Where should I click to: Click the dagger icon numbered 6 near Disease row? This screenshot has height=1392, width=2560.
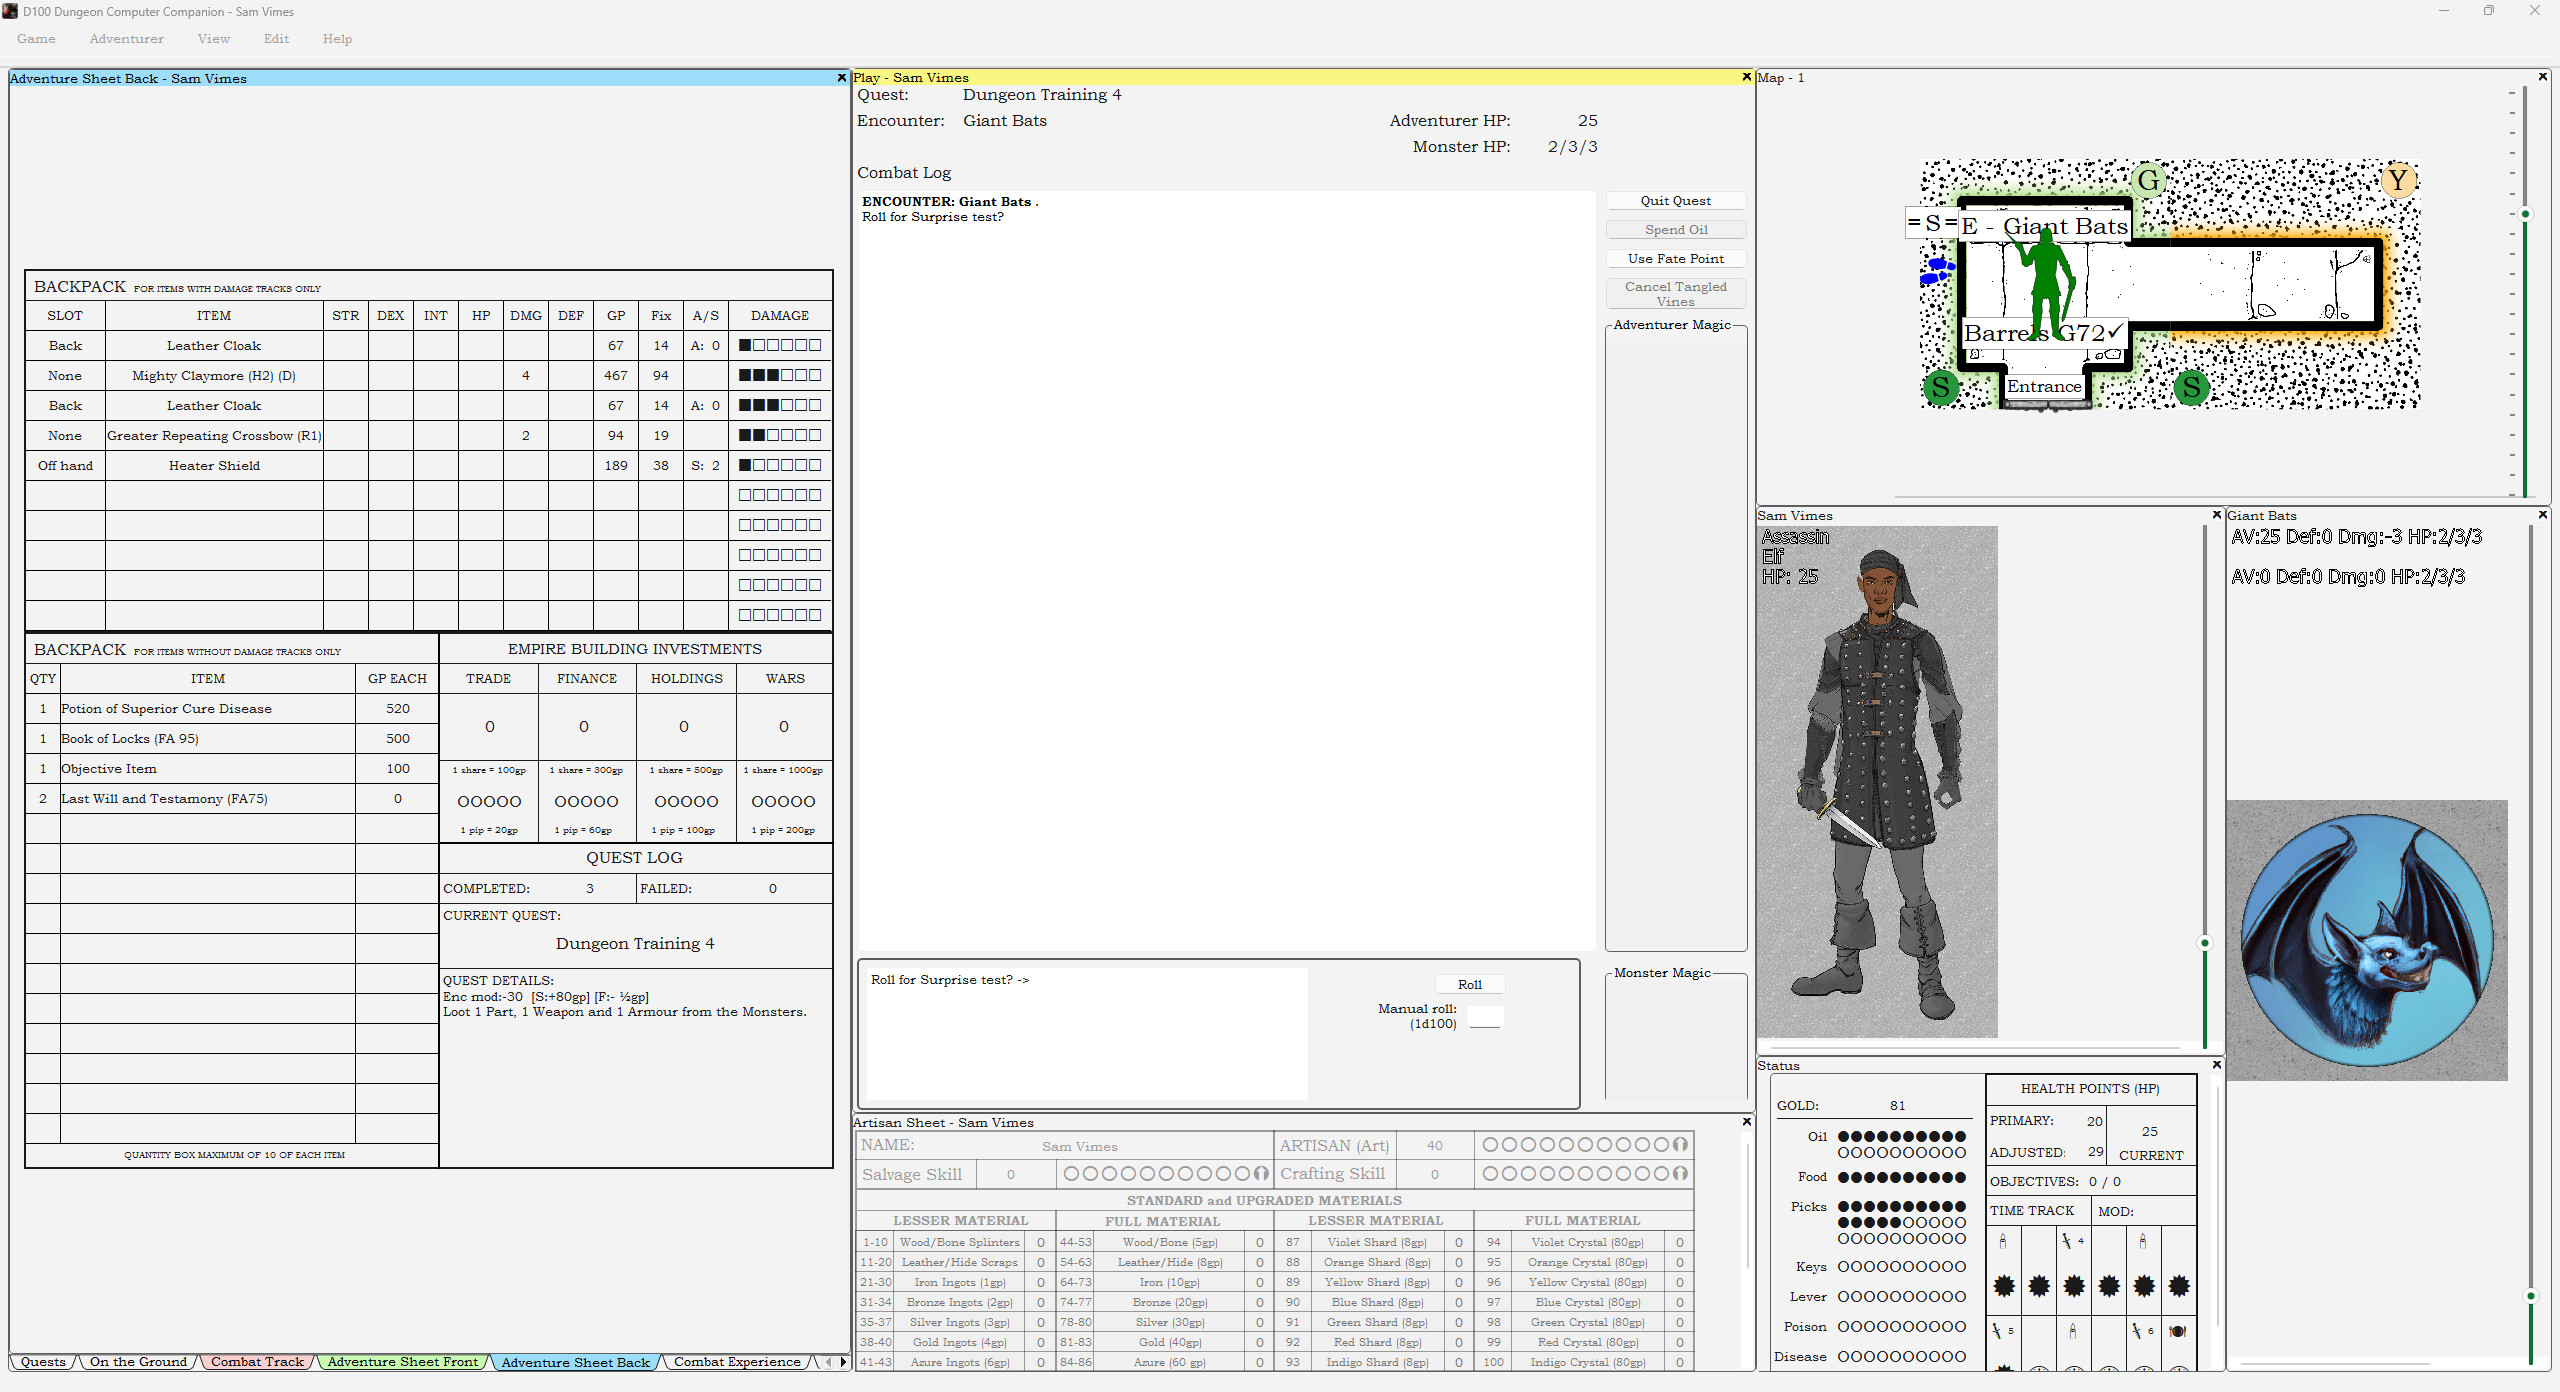[x=2138, y=1332]
